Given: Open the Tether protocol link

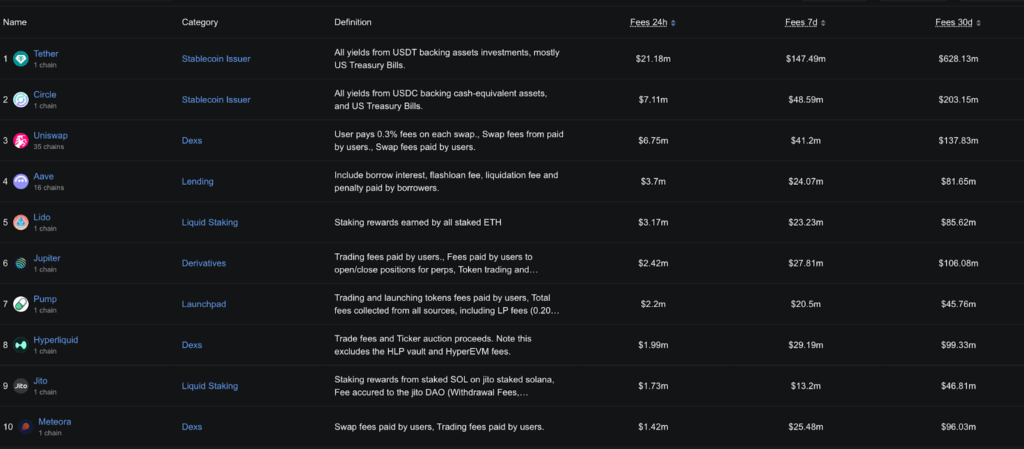Looking at the screenshot, I should (46, 54).
